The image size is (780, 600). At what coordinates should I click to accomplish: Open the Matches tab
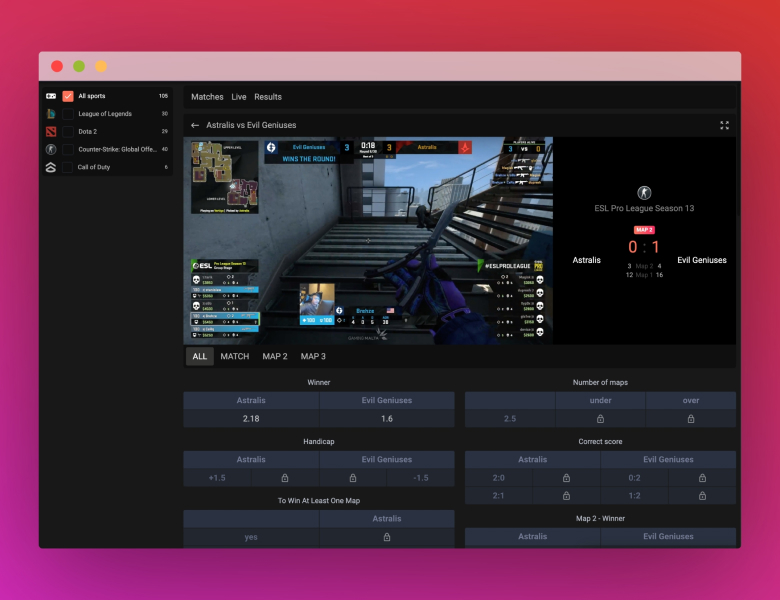[x=207, y=97]
